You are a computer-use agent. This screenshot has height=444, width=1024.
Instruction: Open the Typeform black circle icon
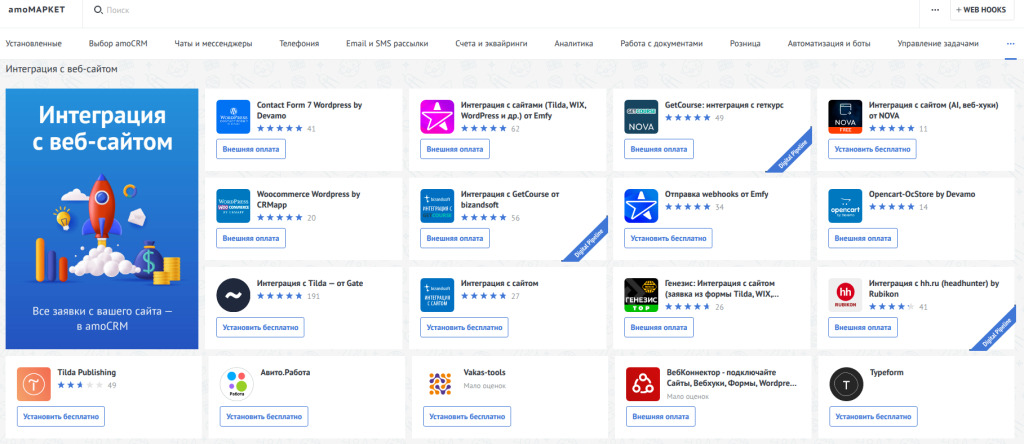click(846, 384)
